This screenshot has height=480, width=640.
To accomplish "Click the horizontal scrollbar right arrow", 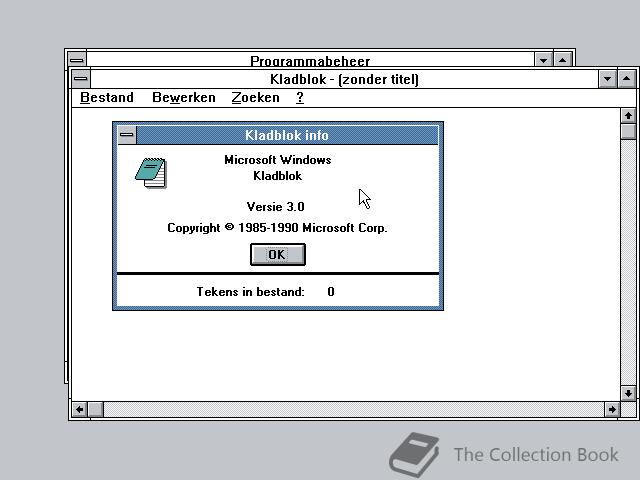I will coord(612,409).
